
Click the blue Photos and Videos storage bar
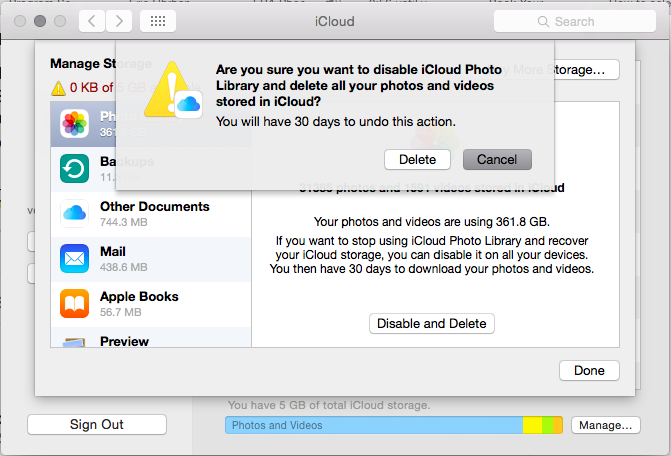point(374,425)
